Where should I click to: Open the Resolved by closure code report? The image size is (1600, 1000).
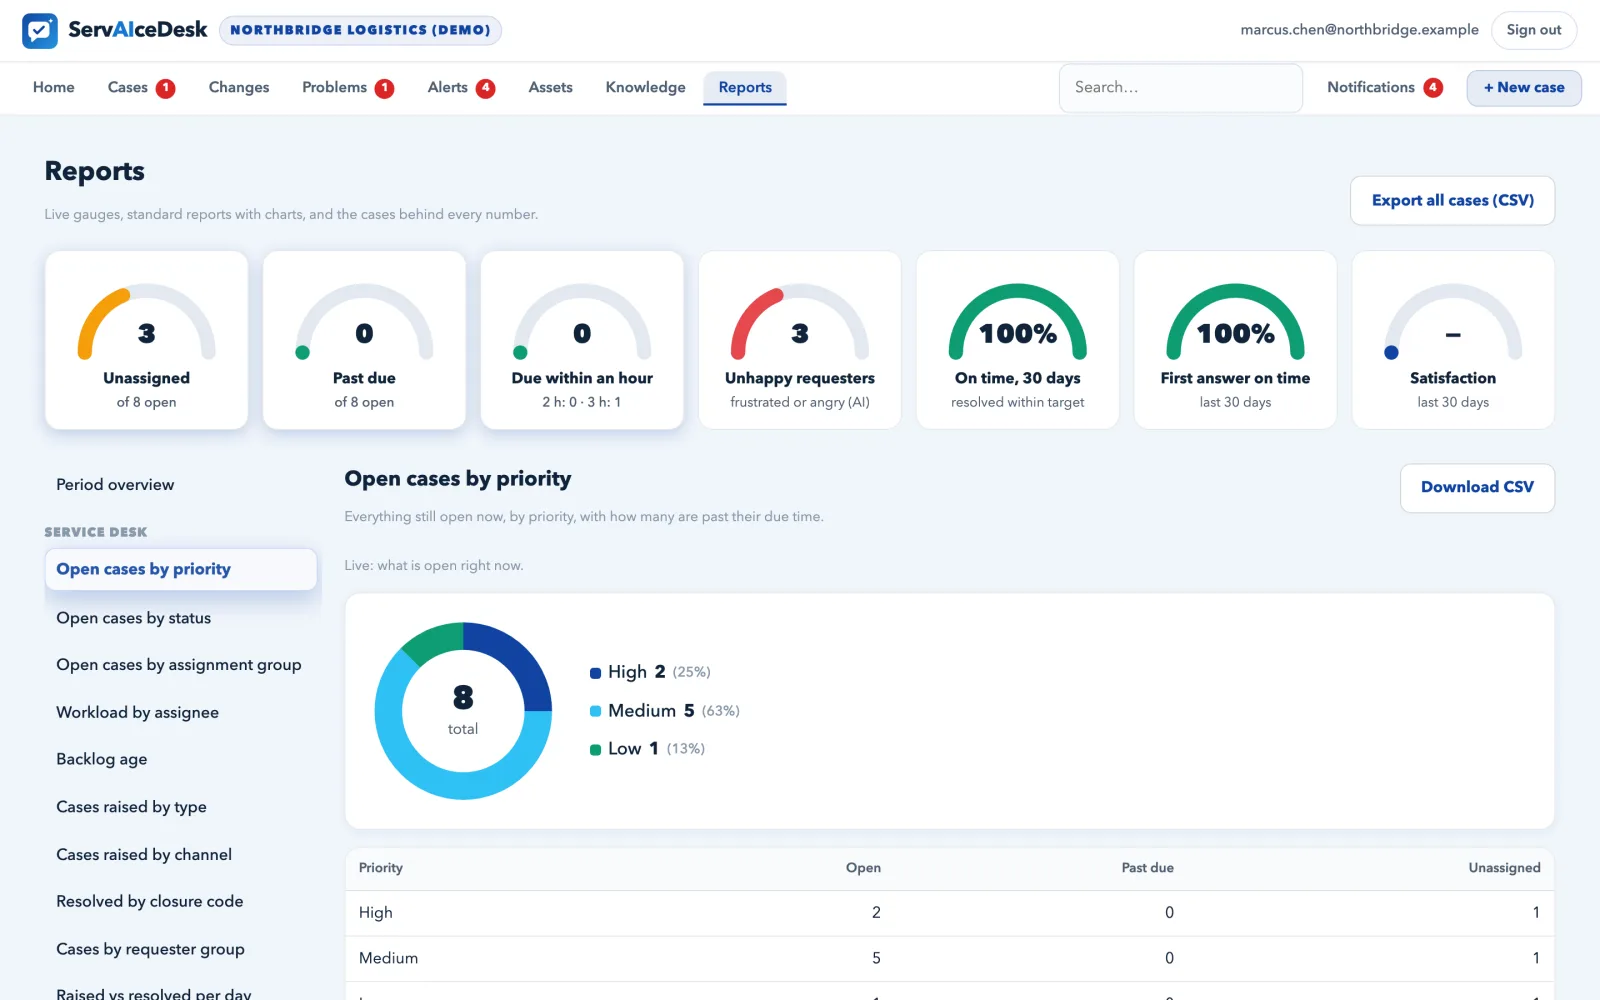point(181,902)
